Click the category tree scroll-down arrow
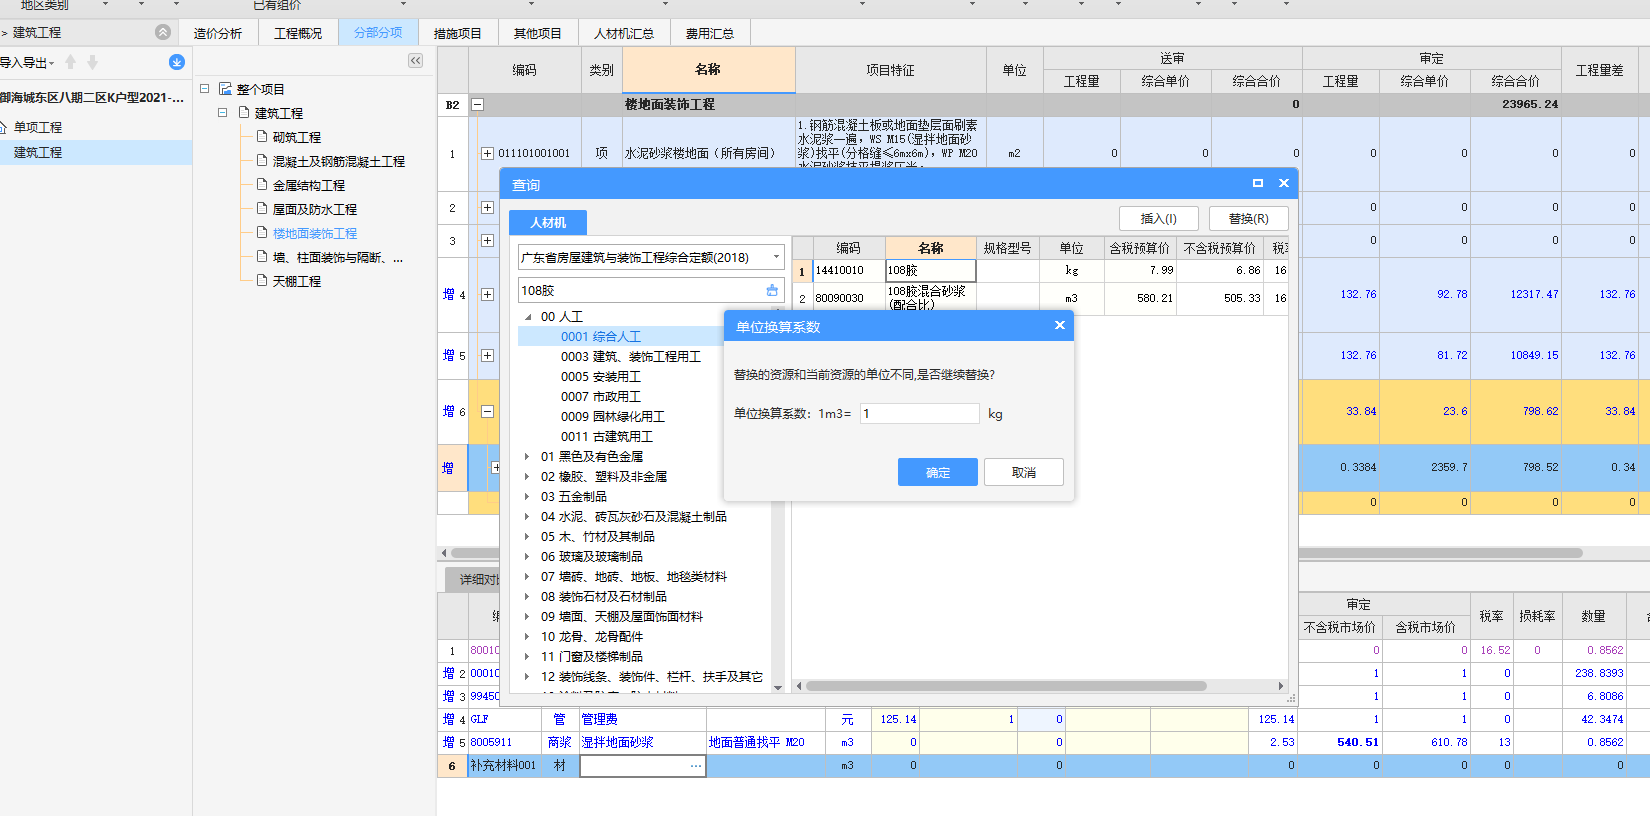The width and height of the screenshot is (1650, 816). coord(779,687)
